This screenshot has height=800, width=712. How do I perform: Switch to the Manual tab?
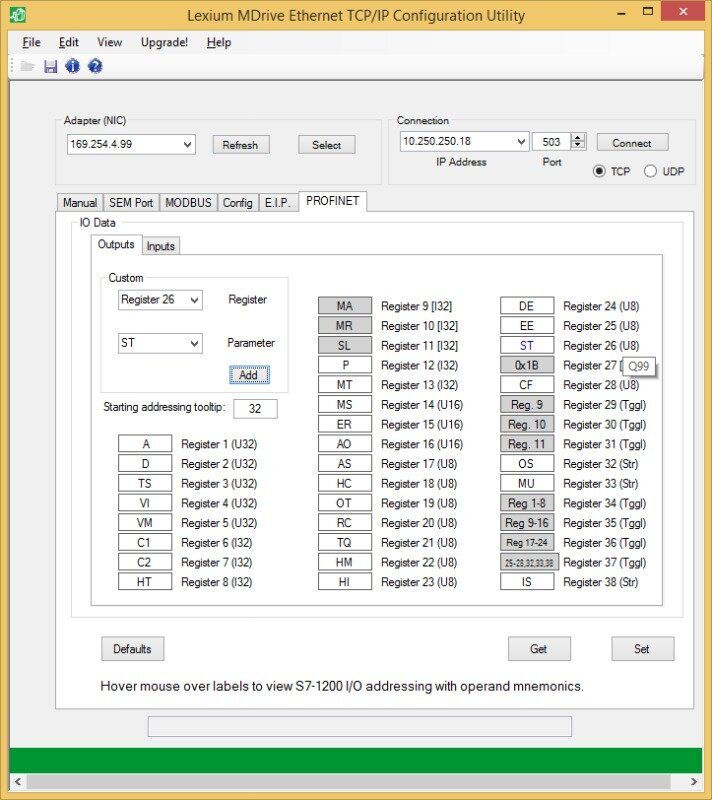point(80,203)
